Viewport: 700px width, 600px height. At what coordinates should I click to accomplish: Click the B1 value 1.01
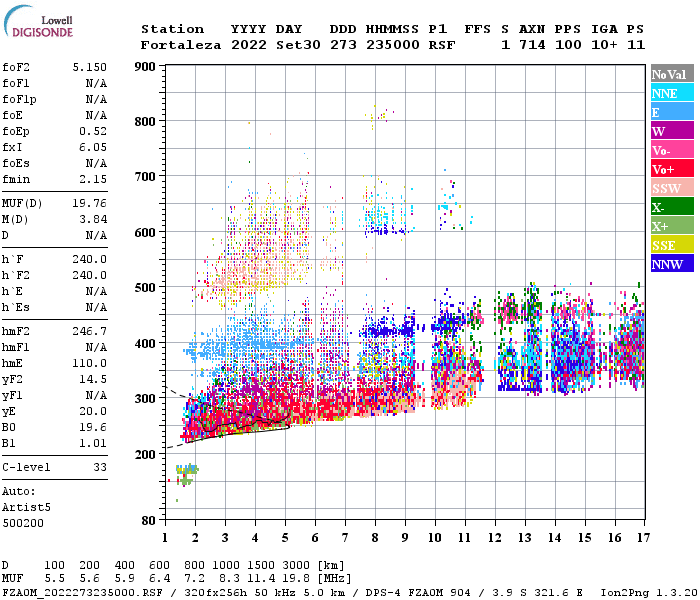point(93,443)
